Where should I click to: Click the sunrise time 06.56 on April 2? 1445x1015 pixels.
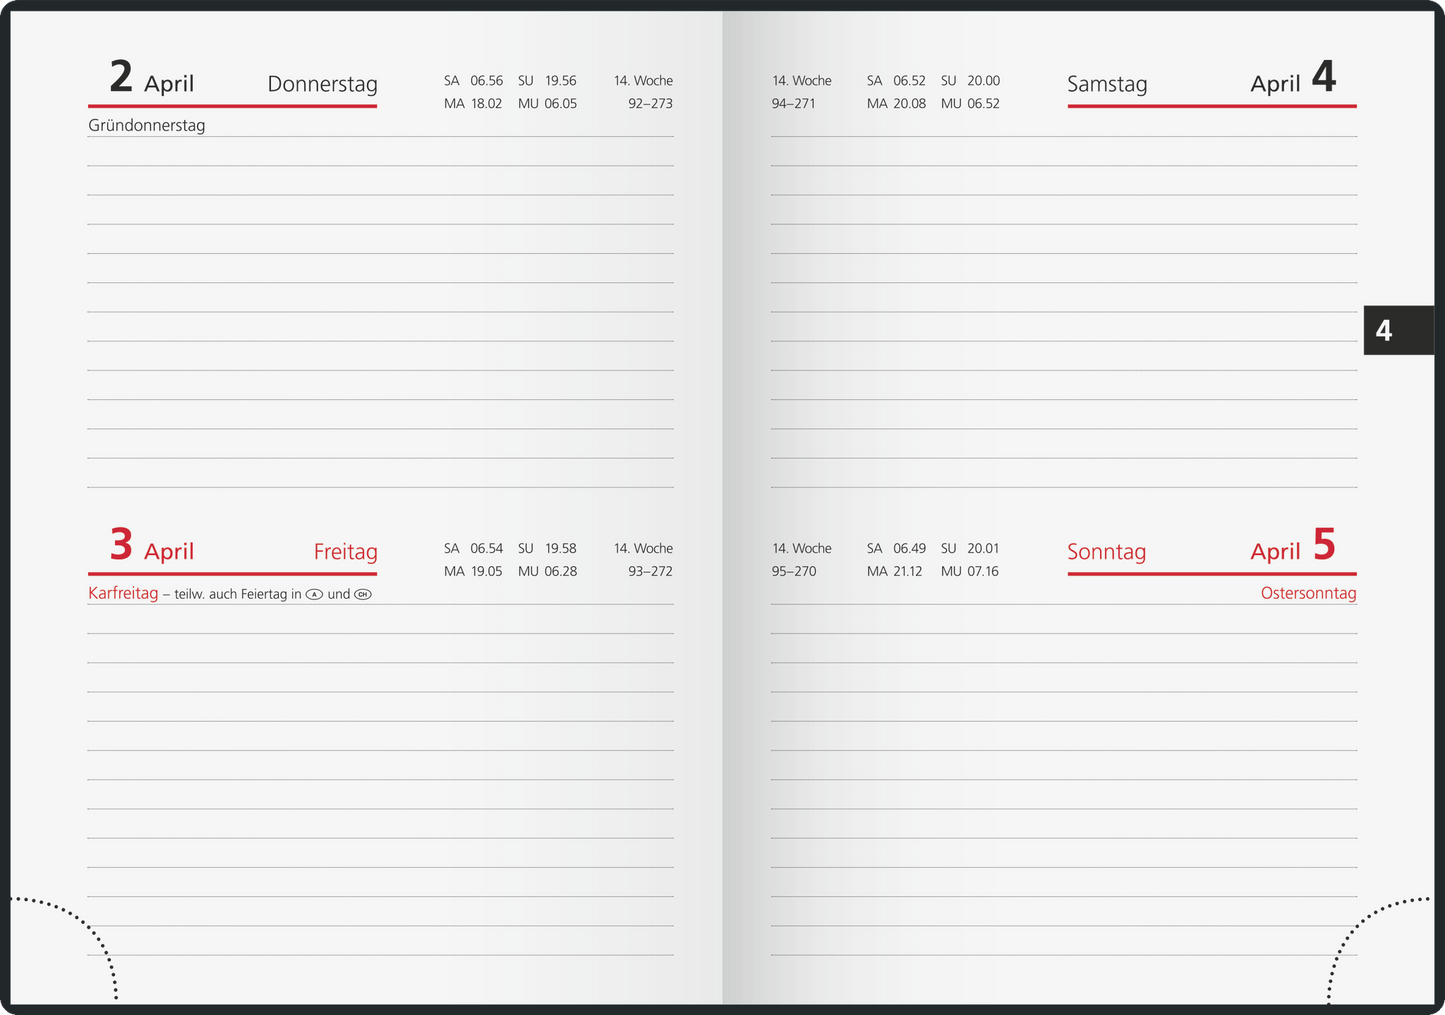point(487,81)
